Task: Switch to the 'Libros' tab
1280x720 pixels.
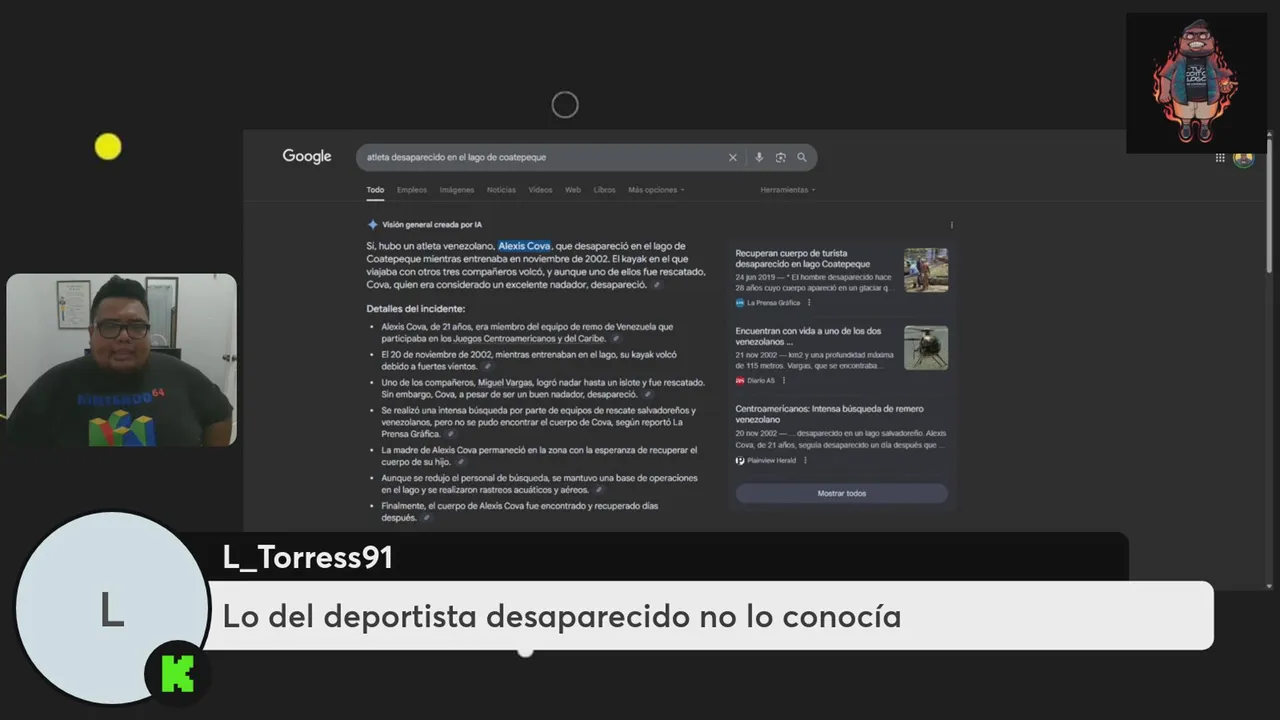Action: (605, 190)
